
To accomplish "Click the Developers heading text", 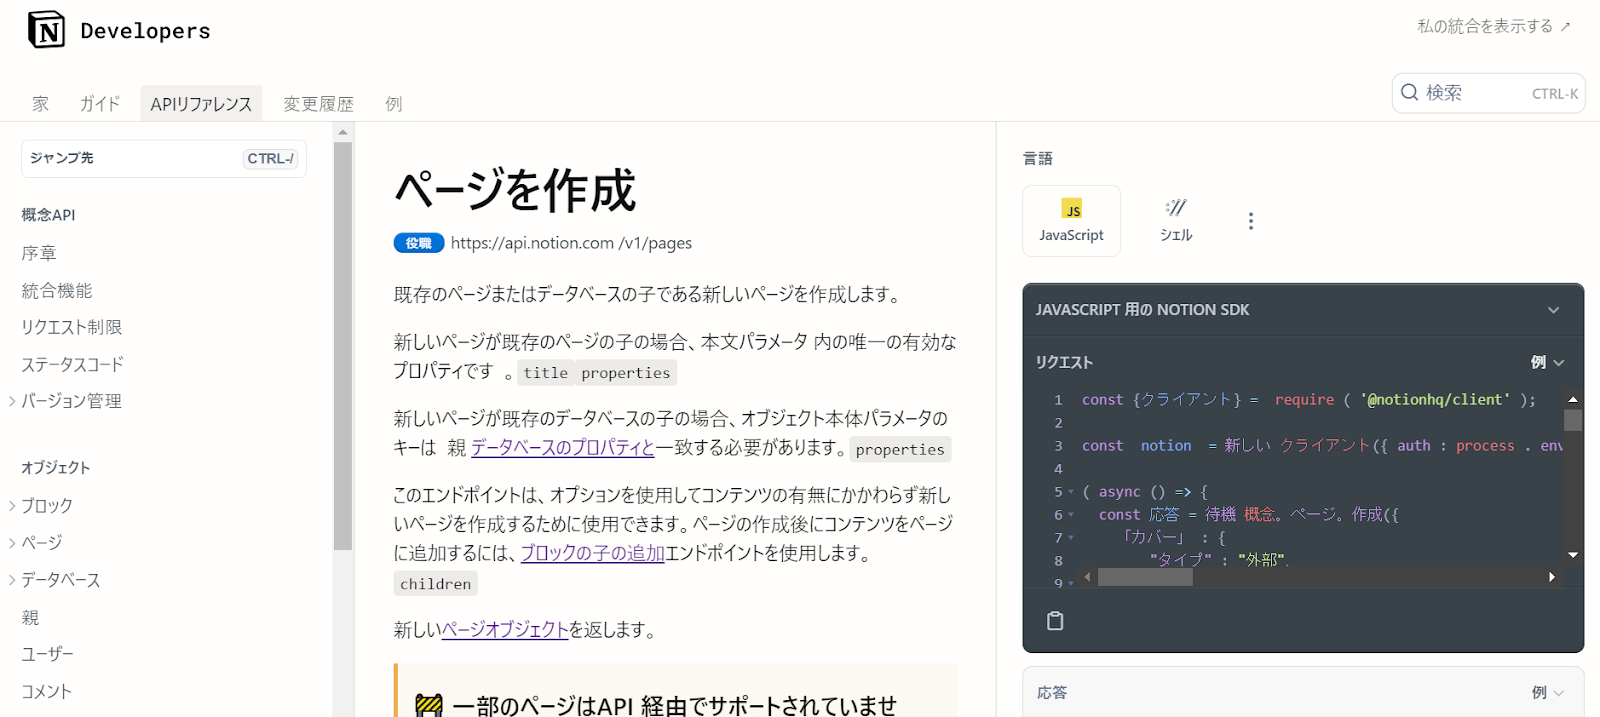I will click(146, 31).
